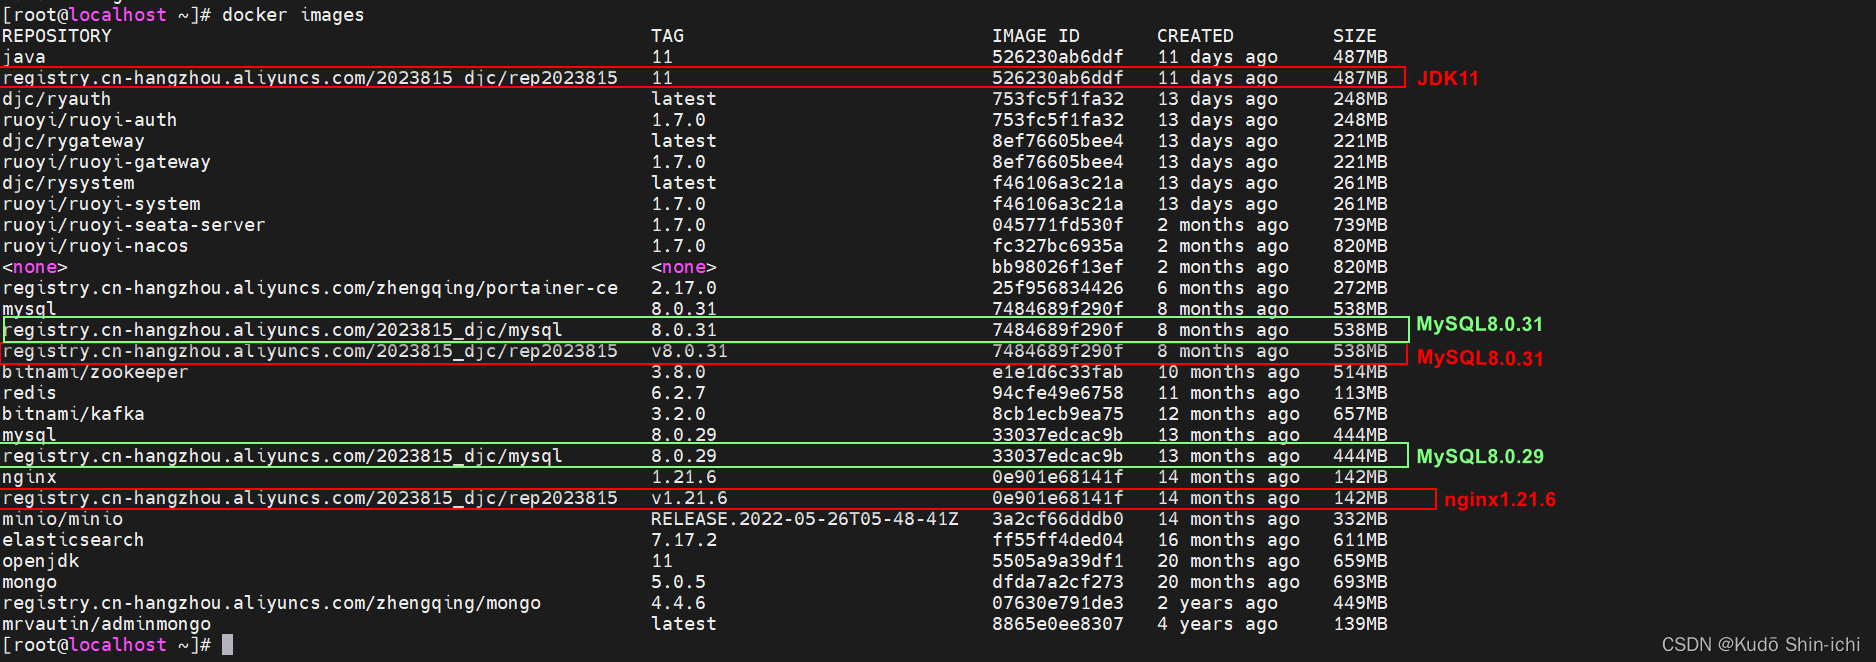Image resolution: width=1876 pixels, height=662 pixels.
Task: Click the REPOSITORY column header
Action: [x=57, y=36]
